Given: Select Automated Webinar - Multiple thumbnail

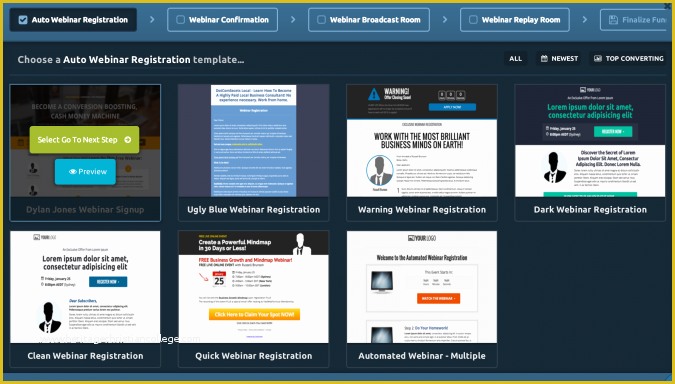Looking at the screenshot, I should coord(422,287).
